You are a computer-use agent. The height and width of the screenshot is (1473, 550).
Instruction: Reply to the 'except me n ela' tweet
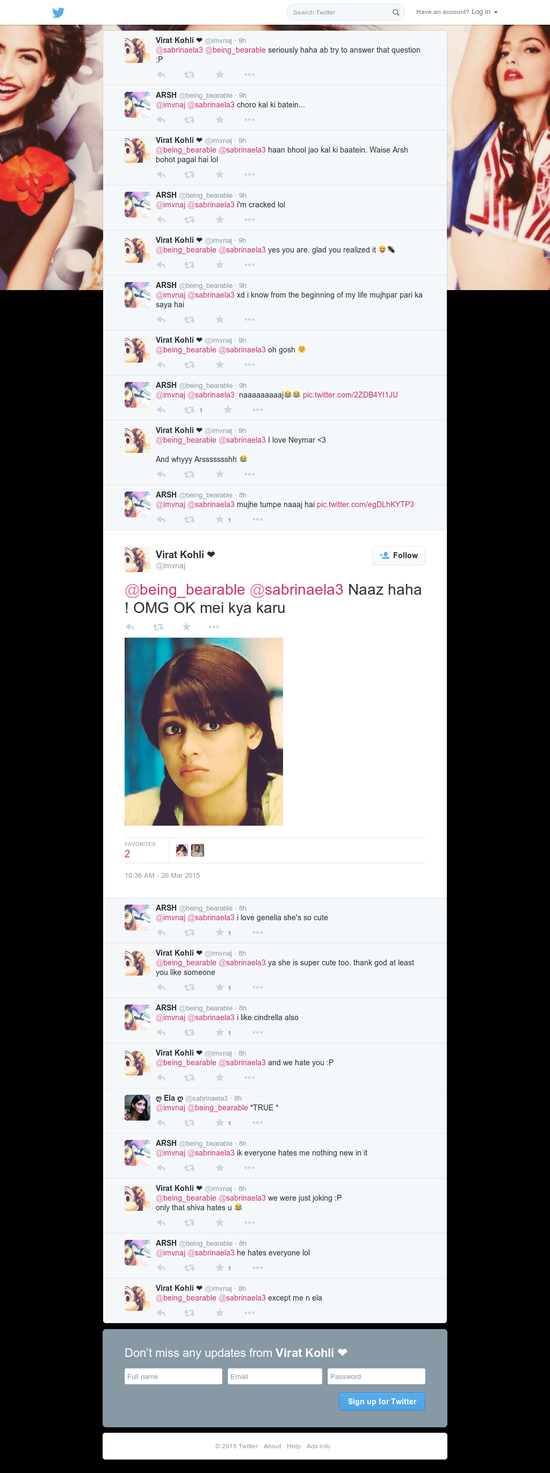coord(161,1313)
